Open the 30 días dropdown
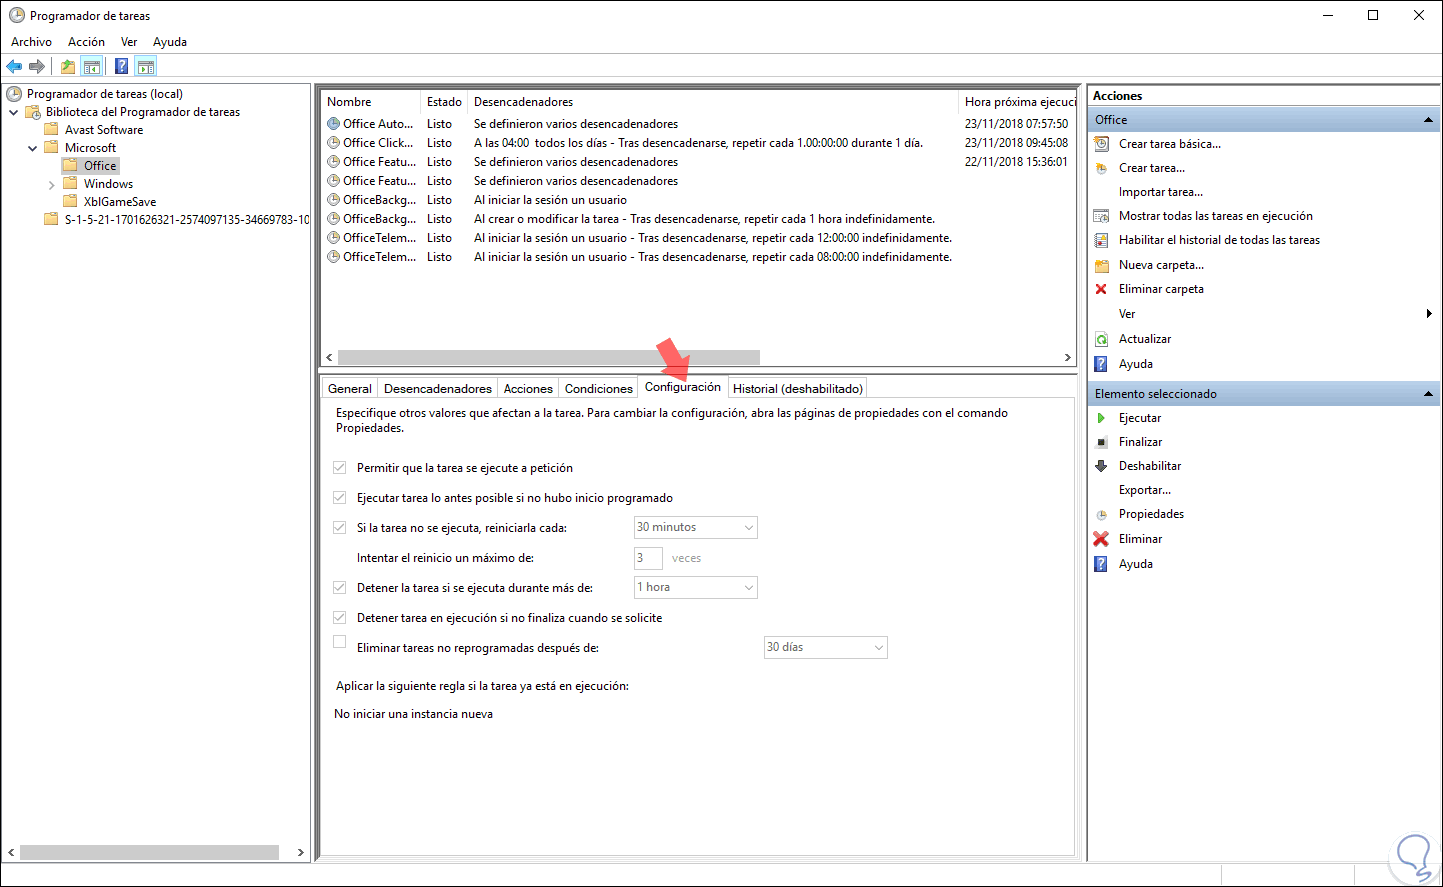Viewport: 1443px width, 887px height. pyautogui.click(x=826, y=647)
